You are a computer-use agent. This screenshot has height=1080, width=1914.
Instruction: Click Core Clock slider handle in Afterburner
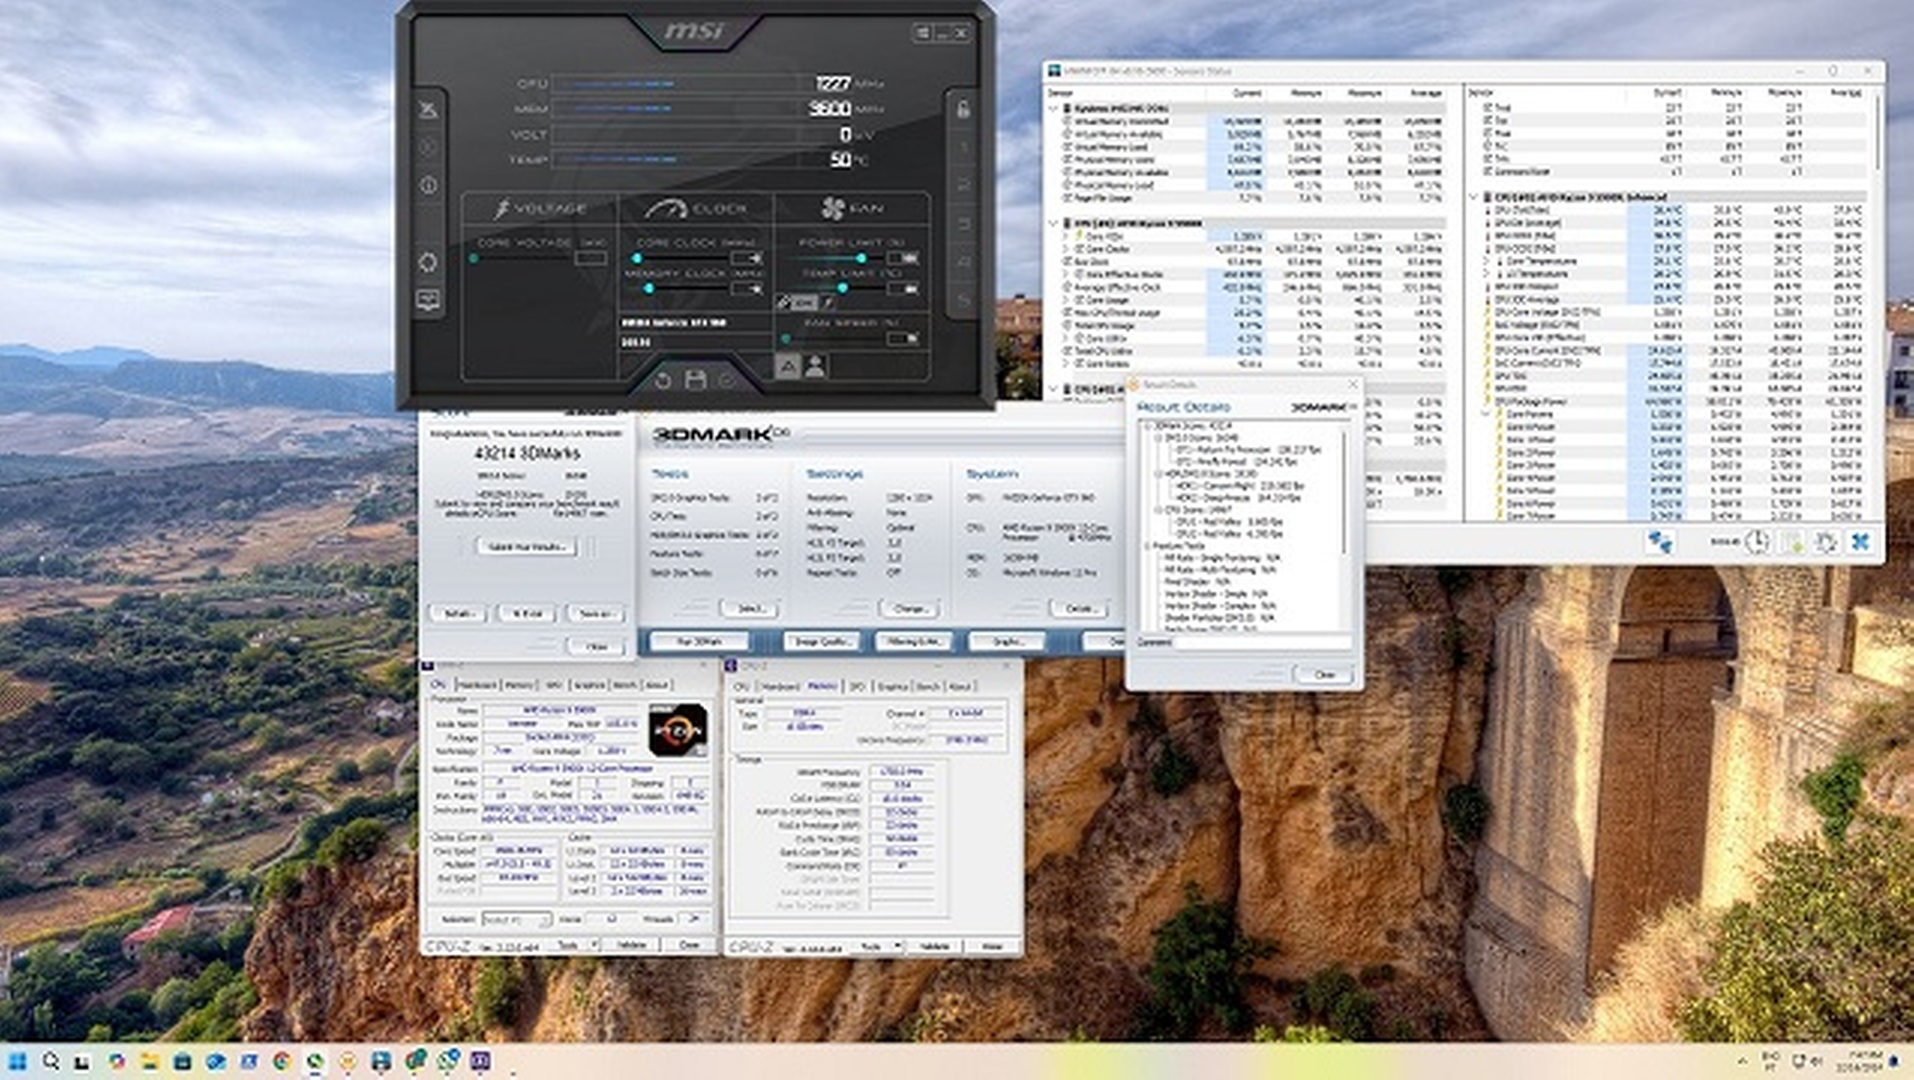(x=637, y=258)
